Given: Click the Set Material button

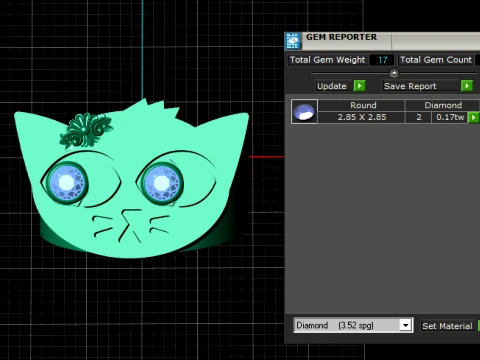Looking at the screenshot, I should pyautogui.click(x=447, y=326).
